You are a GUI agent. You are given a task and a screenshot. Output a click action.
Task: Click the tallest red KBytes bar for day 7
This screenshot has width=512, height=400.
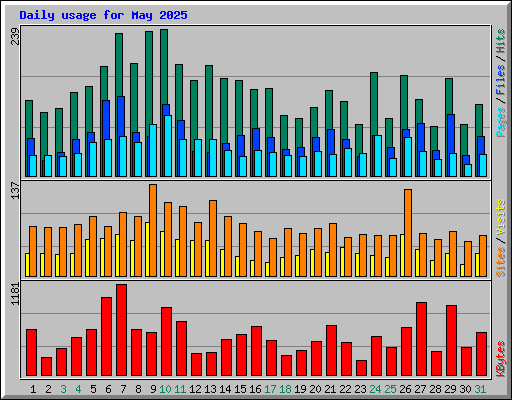[x=122, y=330]
